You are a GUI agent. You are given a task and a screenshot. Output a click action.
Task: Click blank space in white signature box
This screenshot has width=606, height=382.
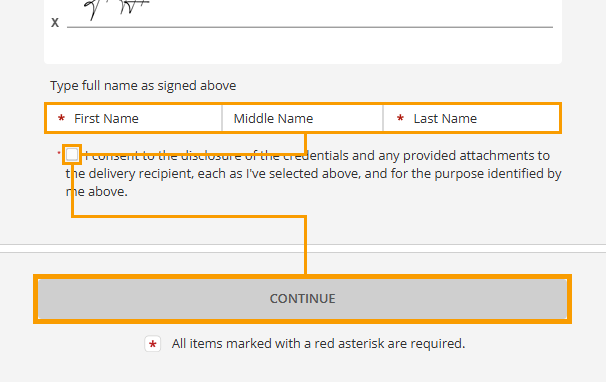tap(309, 46)
